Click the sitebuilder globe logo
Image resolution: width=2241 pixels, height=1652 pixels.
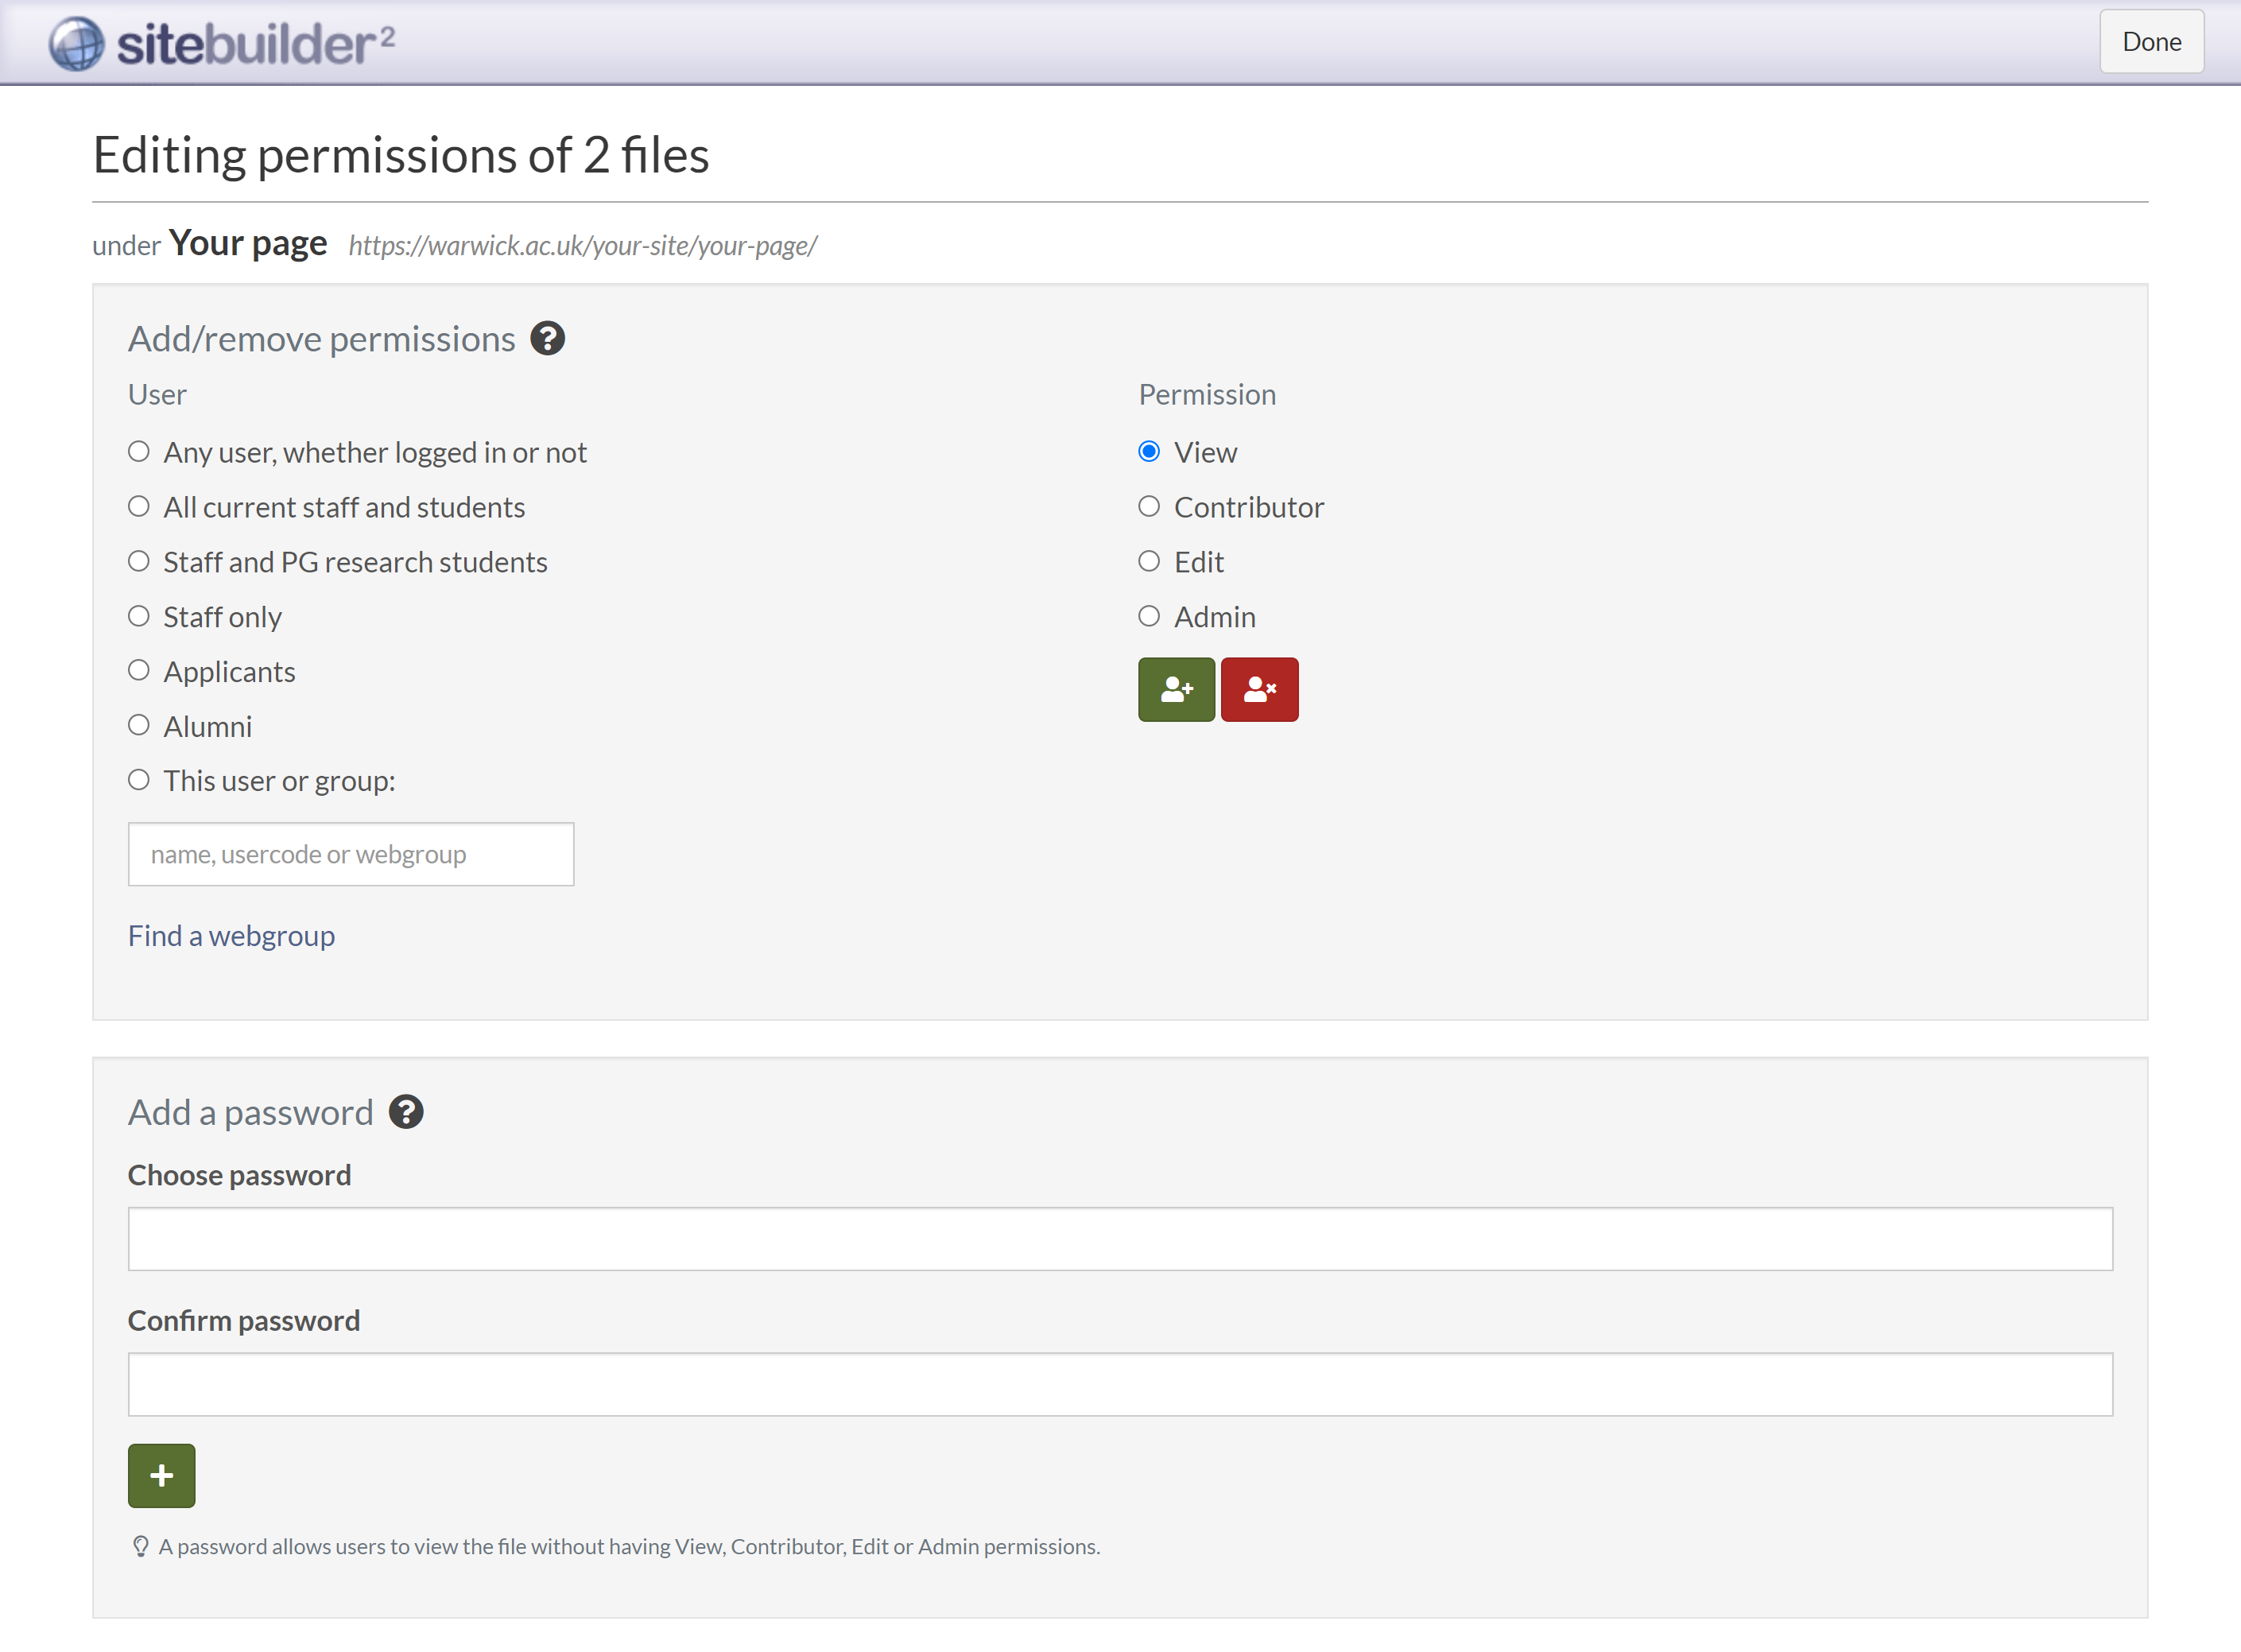click(77, 43)
